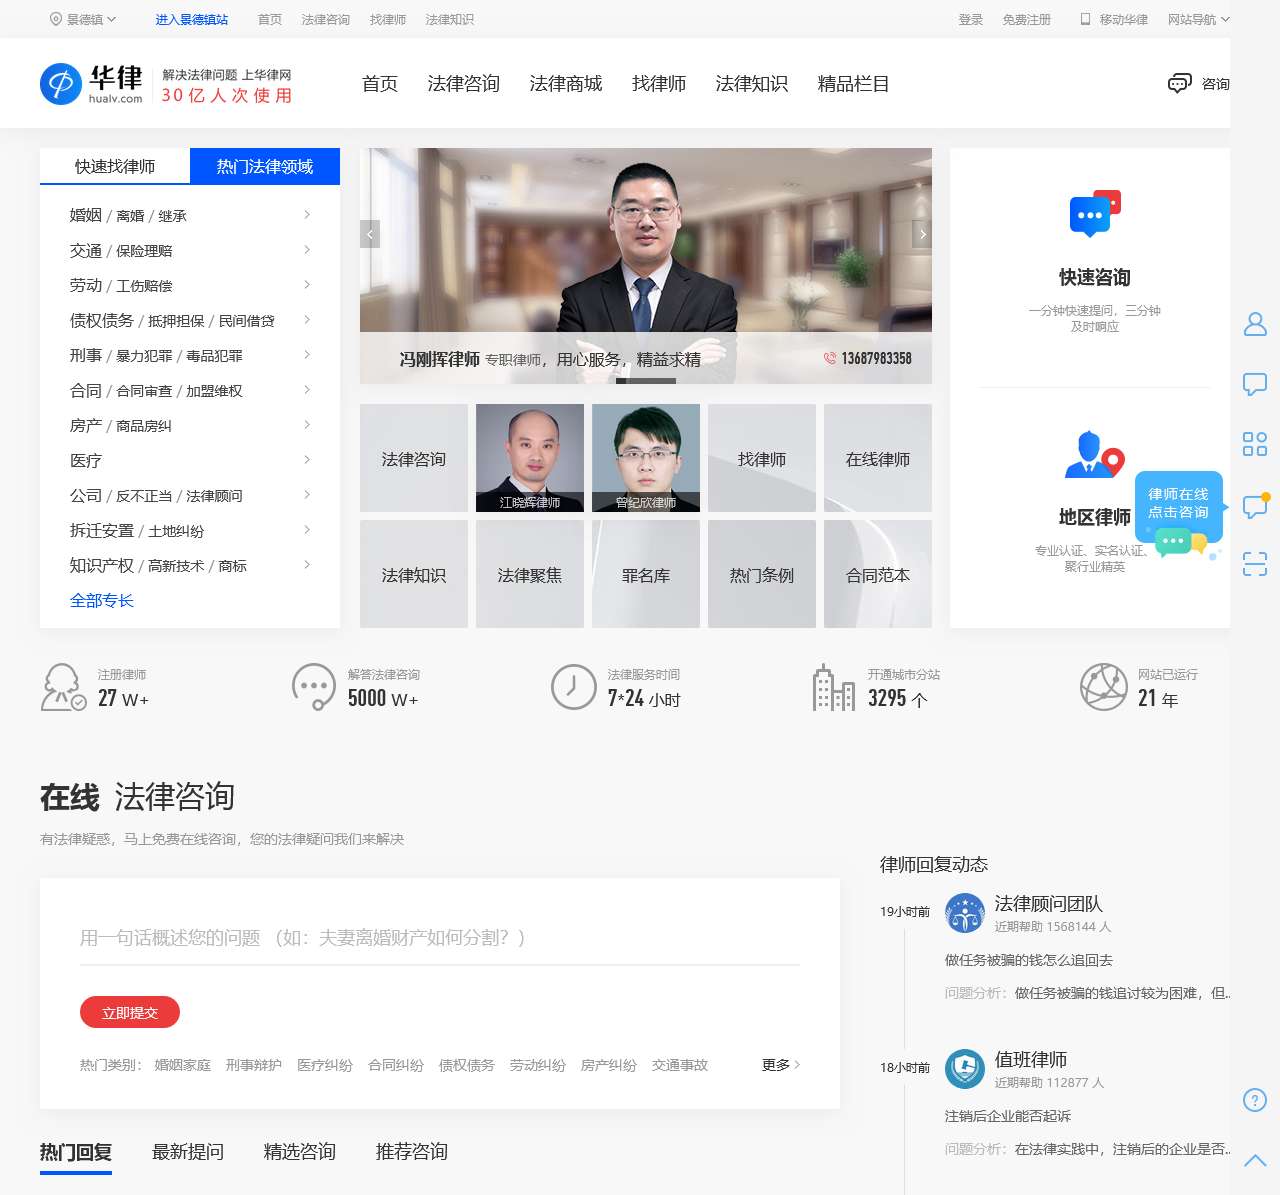Viewport: 1280px width, 1195px height.
Task: Click the 开通城市分站 building icon
Action: (x=833, y=687)
